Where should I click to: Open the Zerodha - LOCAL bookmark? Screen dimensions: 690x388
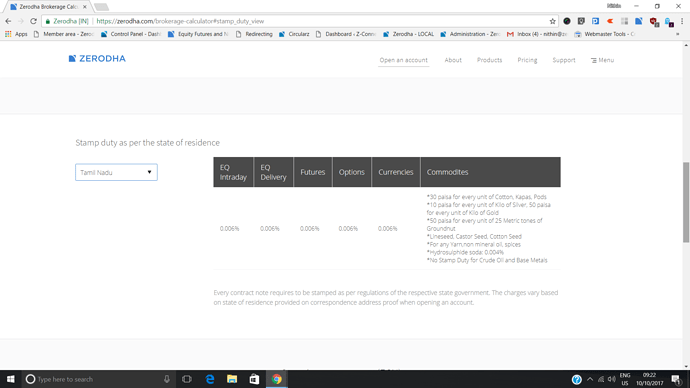408,34
